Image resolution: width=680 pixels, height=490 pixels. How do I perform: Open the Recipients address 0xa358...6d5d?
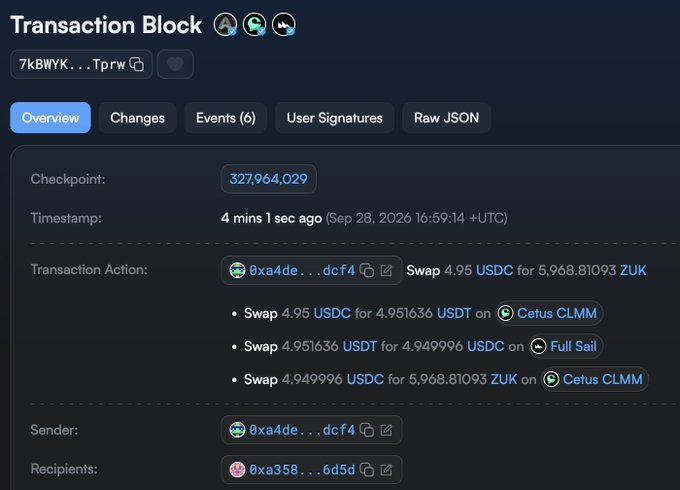tap(302, 470)
